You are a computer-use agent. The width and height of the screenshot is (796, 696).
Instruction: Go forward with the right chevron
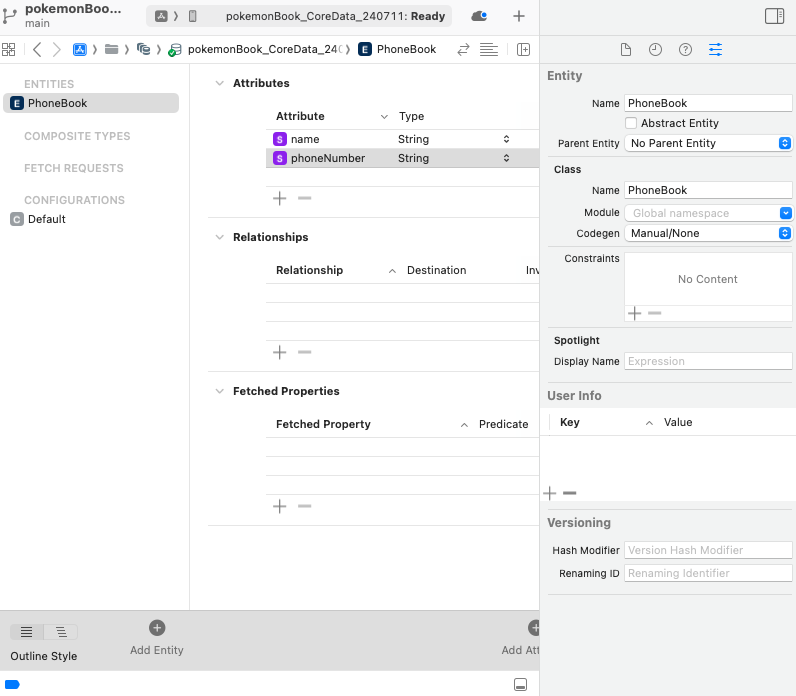[x=56, y=49]
